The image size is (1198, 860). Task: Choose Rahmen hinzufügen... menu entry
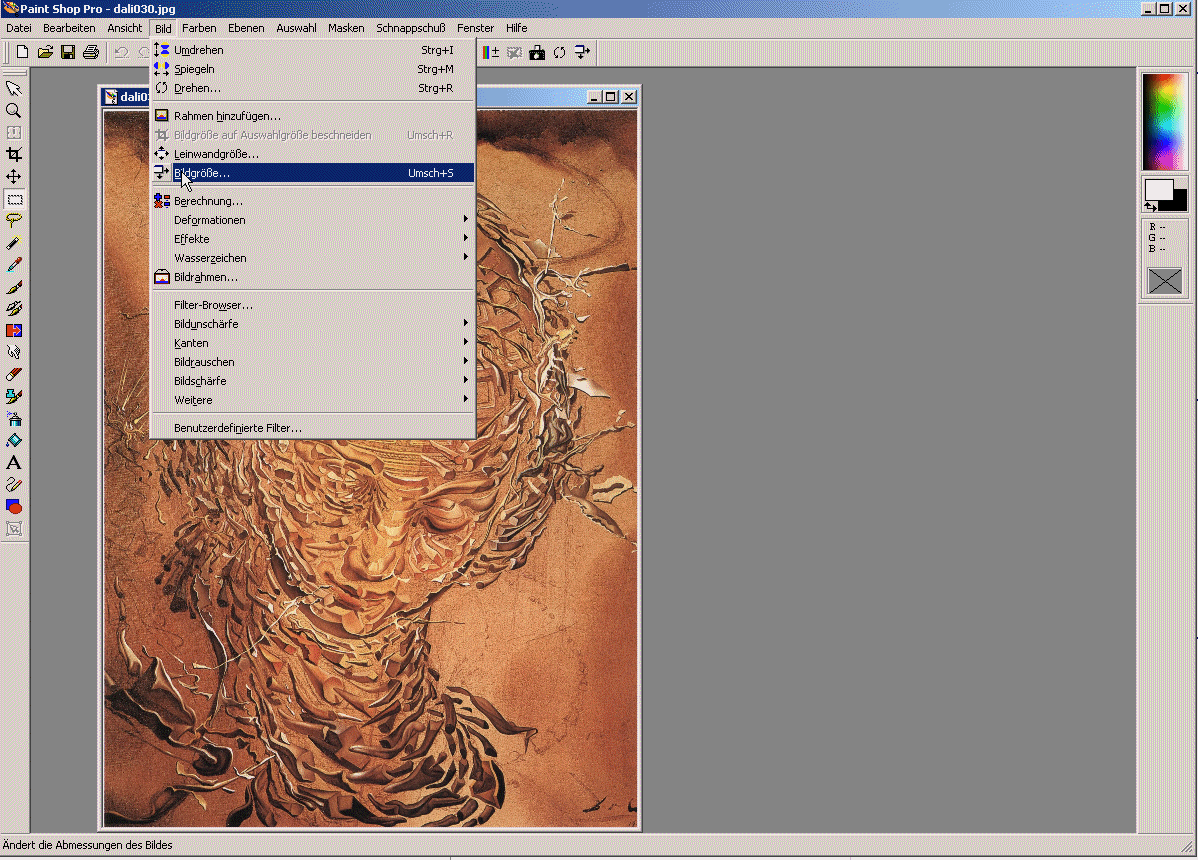click(x=313, y=116)
